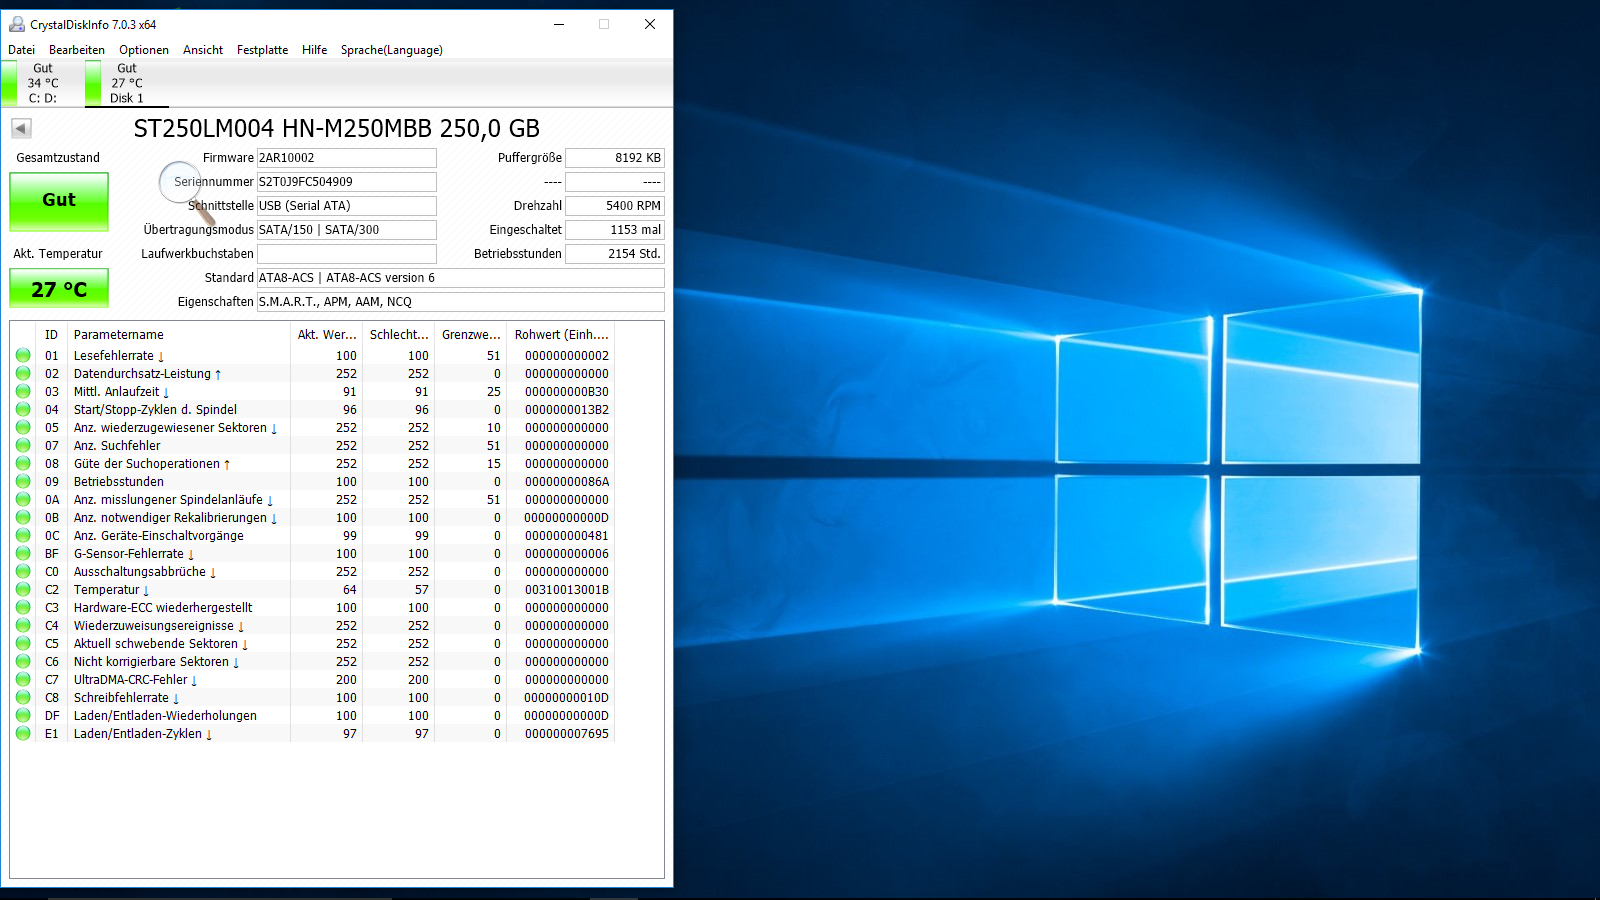Open the Sprache(Language) menu
The image size is (1600, 900).
coord(392,50)
